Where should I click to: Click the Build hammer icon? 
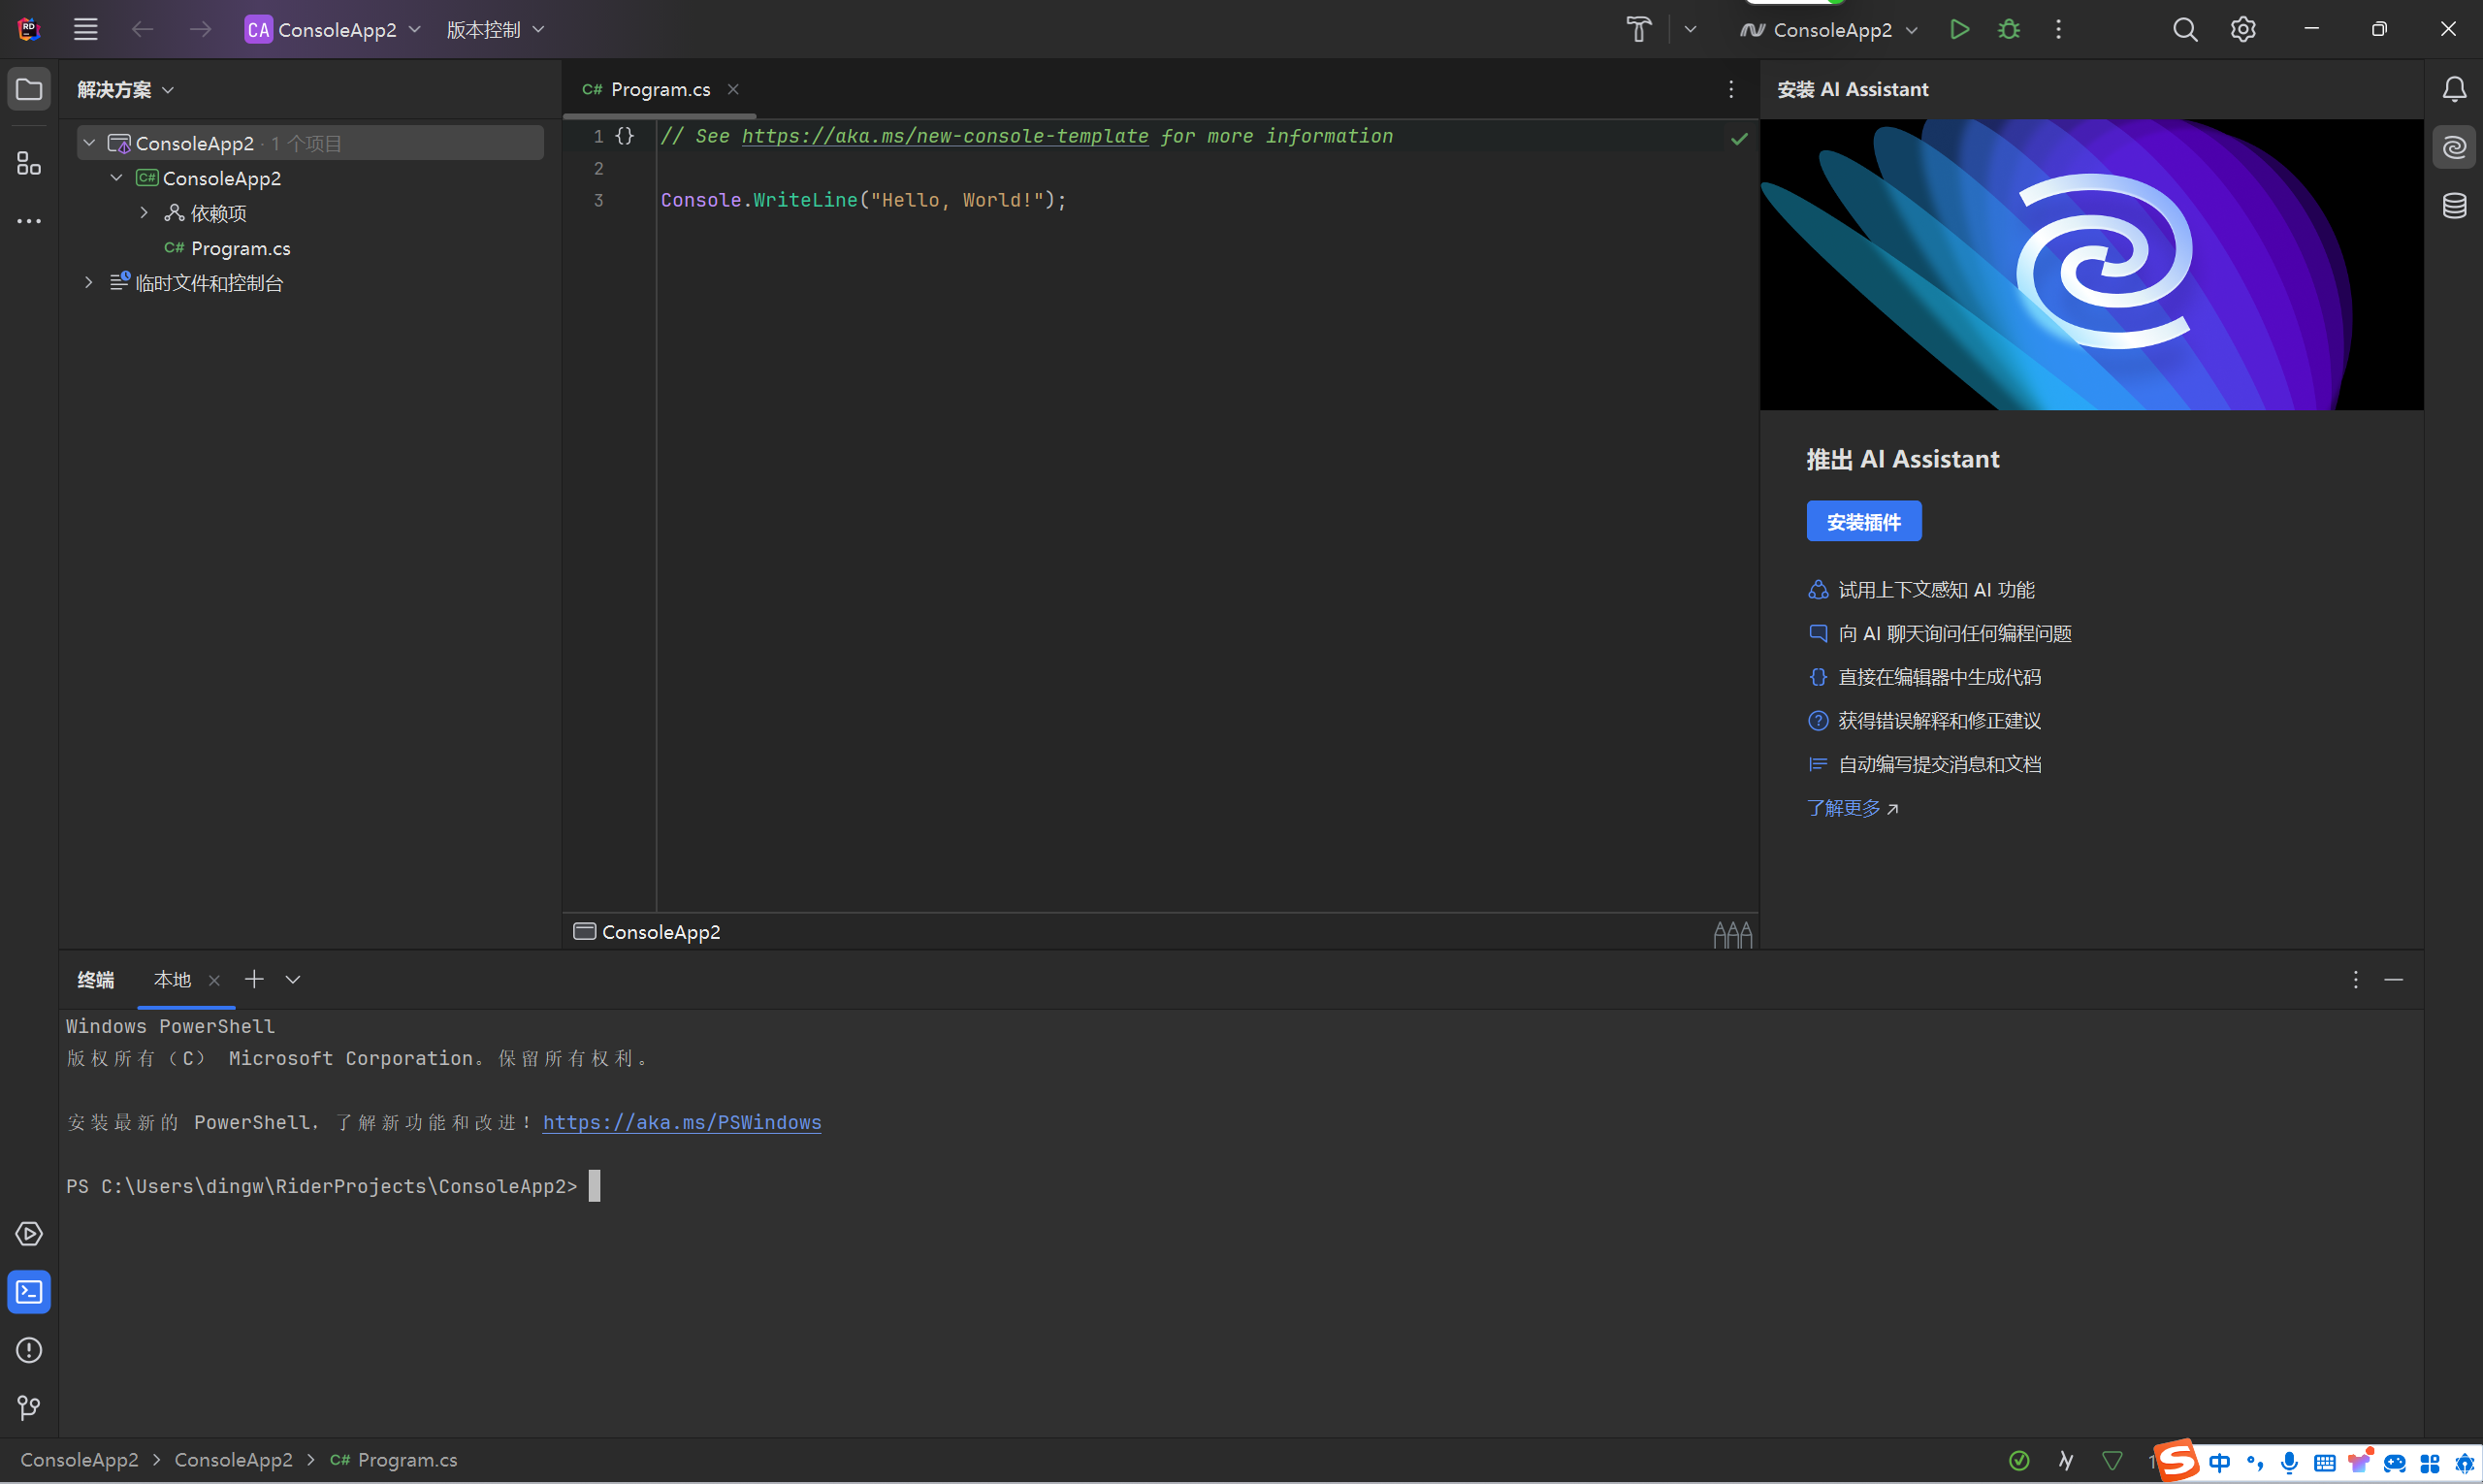[1638, 30]
